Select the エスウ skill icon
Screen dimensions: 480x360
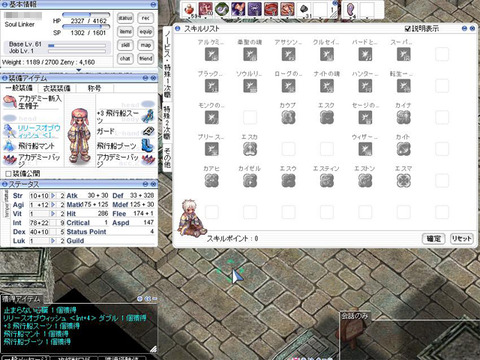(288, 181)
